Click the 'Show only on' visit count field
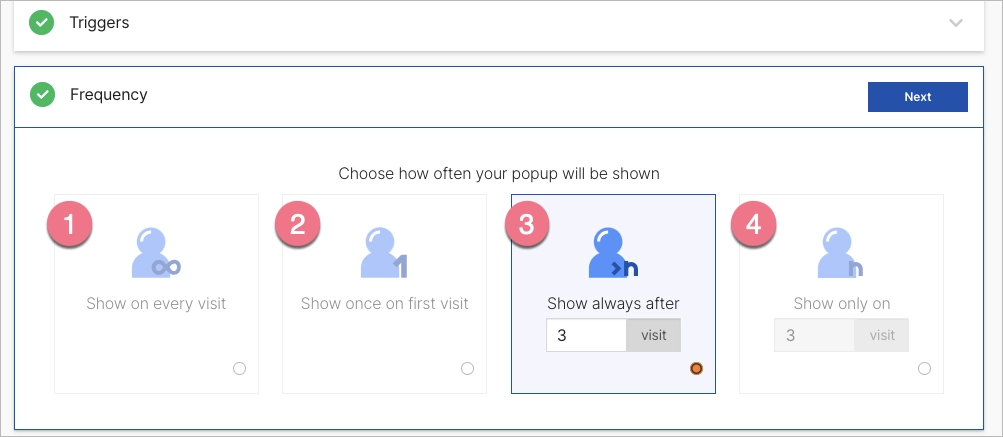 [x=814, y=336]
